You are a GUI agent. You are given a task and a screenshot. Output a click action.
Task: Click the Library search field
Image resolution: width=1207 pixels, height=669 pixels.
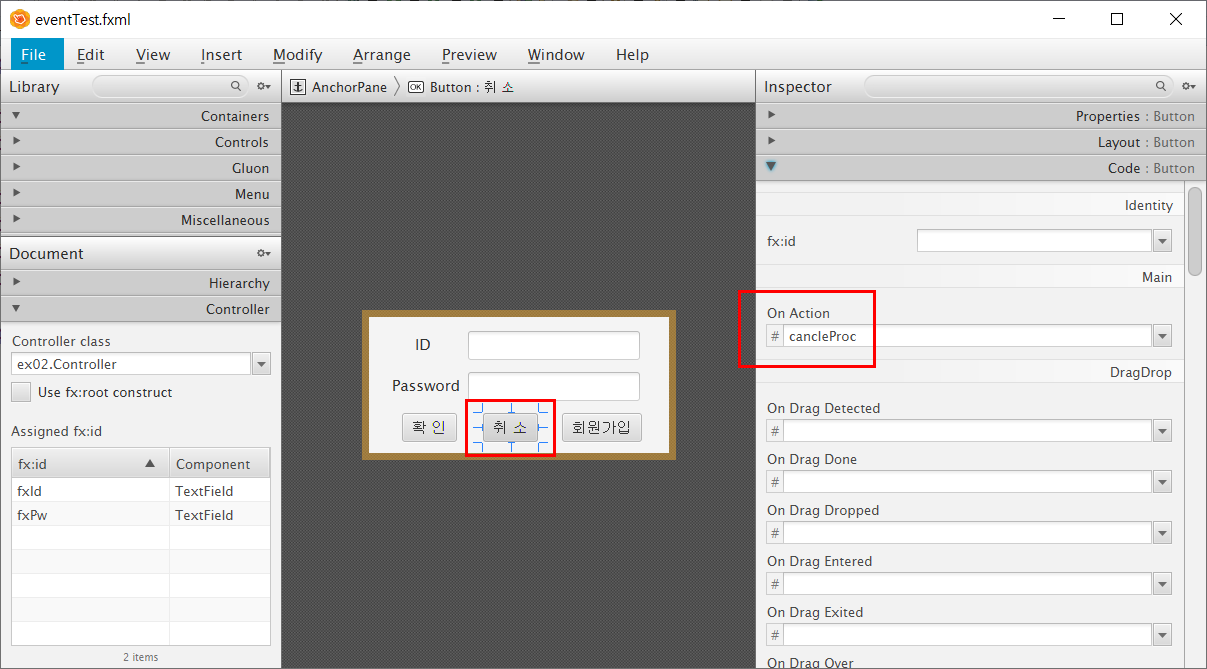[x=169, y=87]
